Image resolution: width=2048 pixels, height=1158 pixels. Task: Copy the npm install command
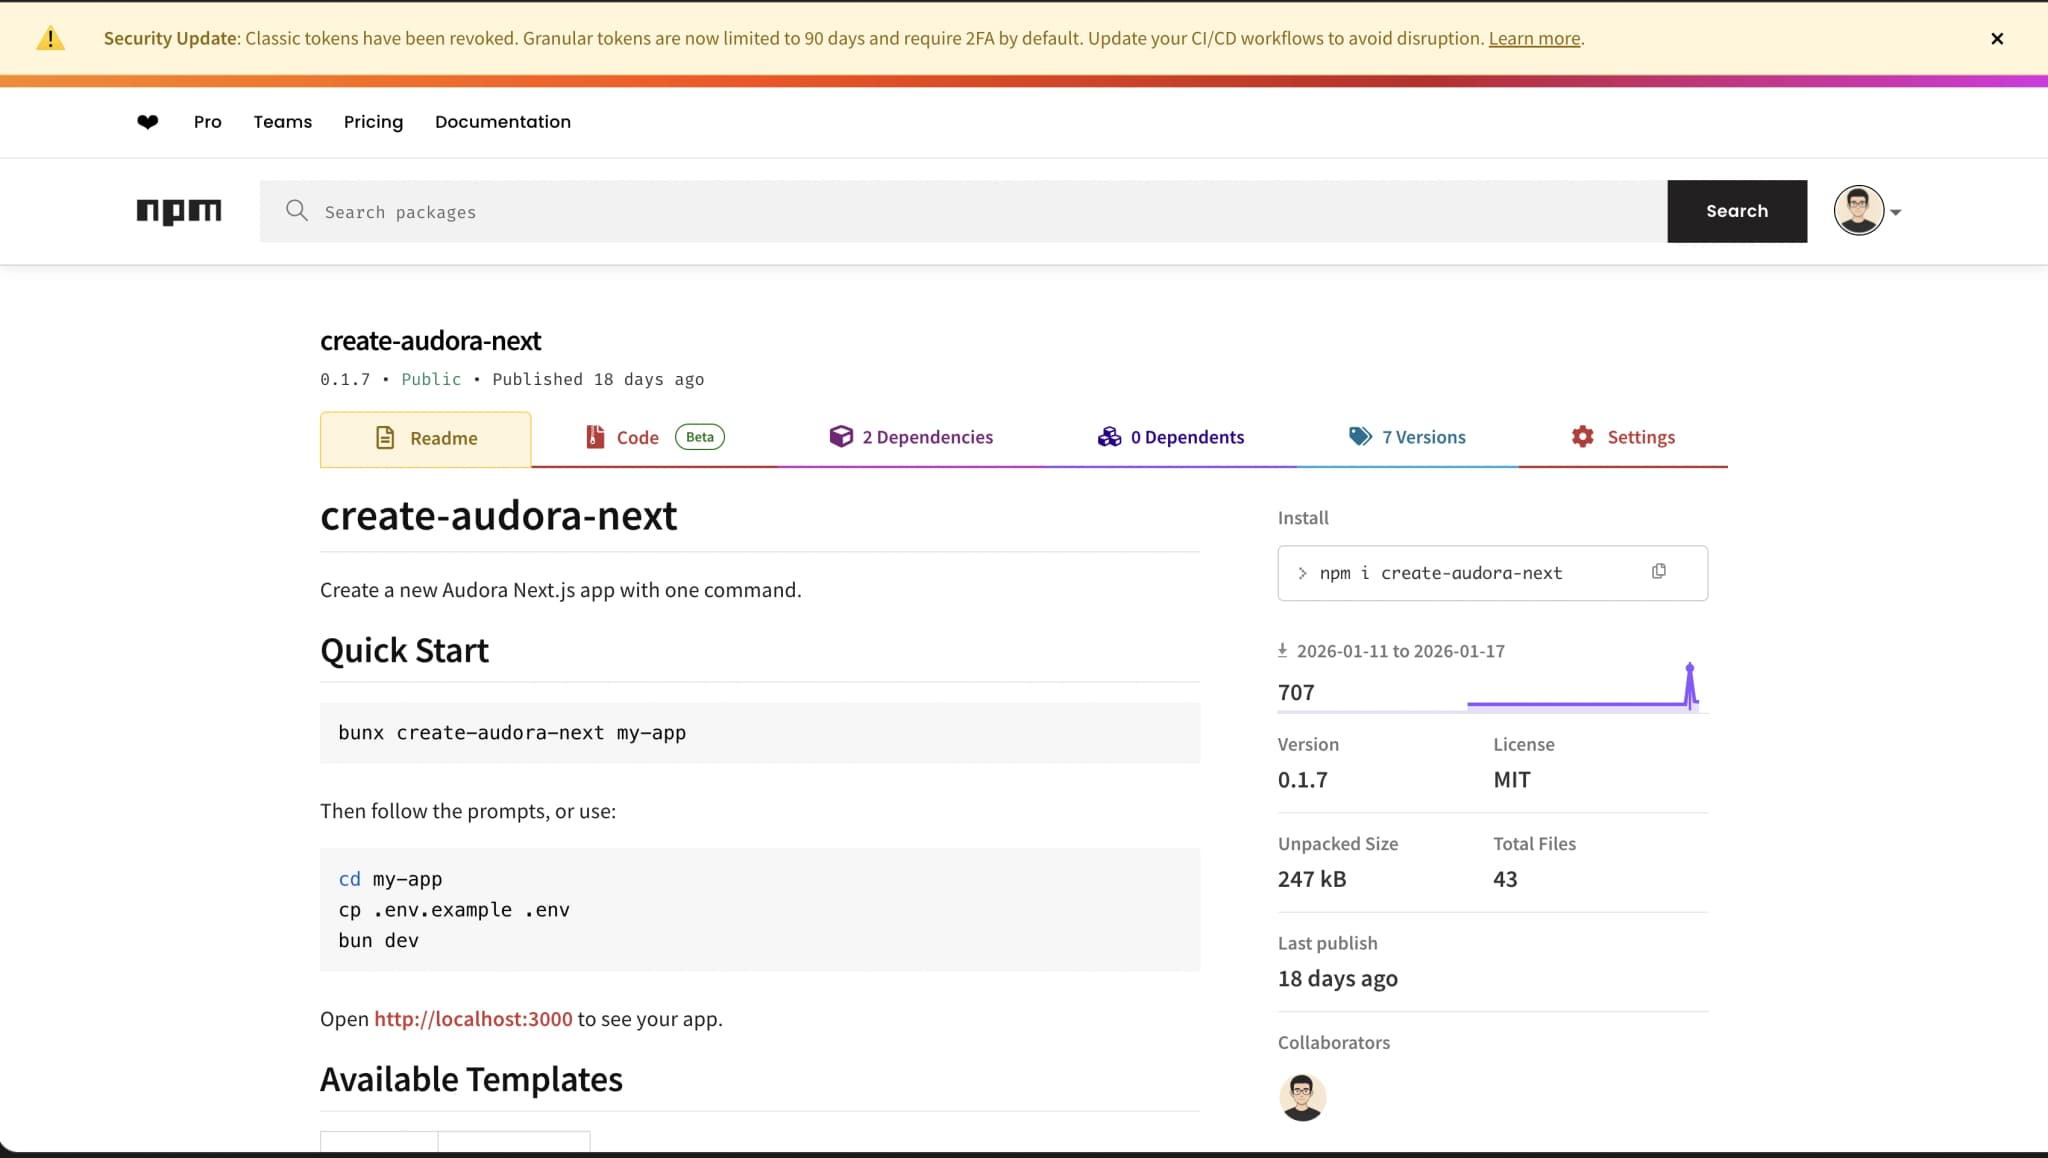click(1660, 571)
